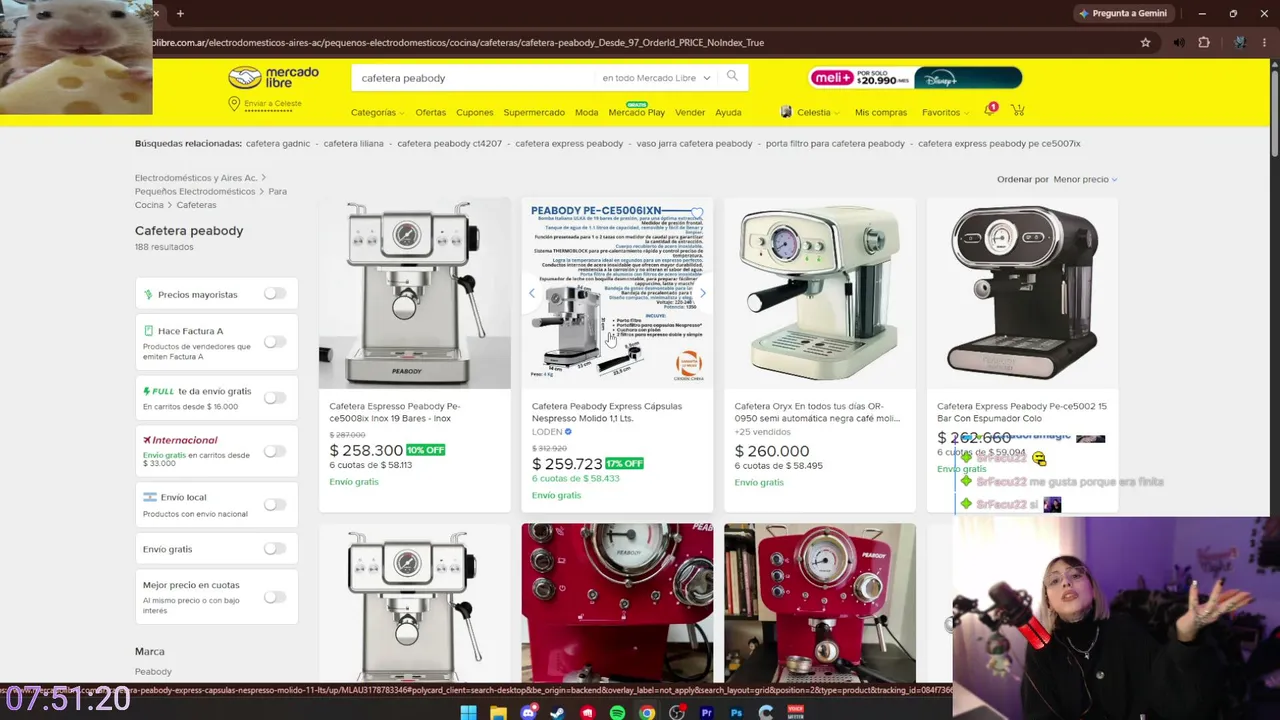The image size is (1280, 720).
Task: Open the Vender menu item
Action: tap(690, 112)
